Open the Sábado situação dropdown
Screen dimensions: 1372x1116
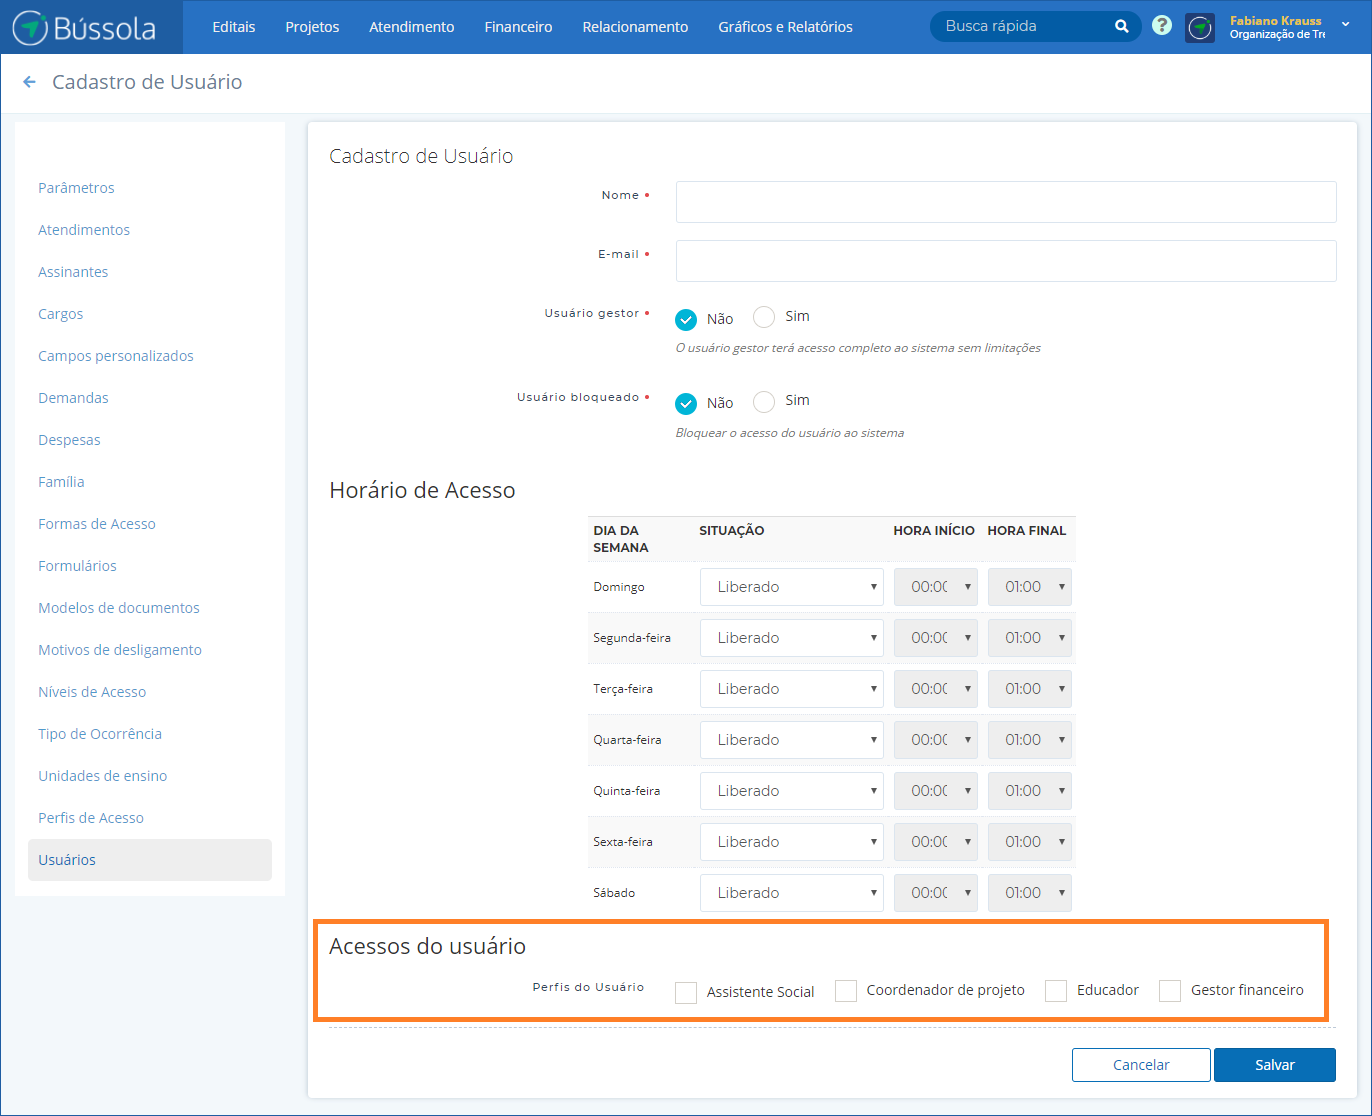click(x=792, y=893)
